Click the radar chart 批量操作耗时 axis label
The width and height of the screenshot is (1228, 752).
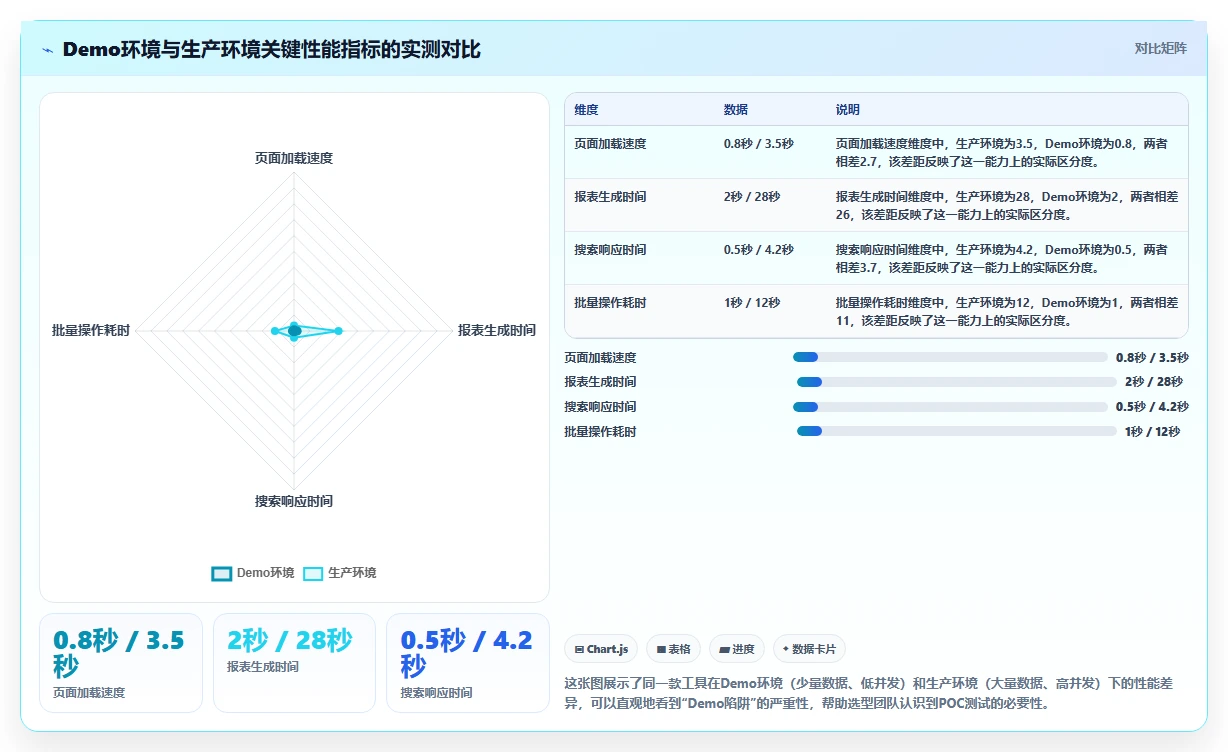point(91,330)
